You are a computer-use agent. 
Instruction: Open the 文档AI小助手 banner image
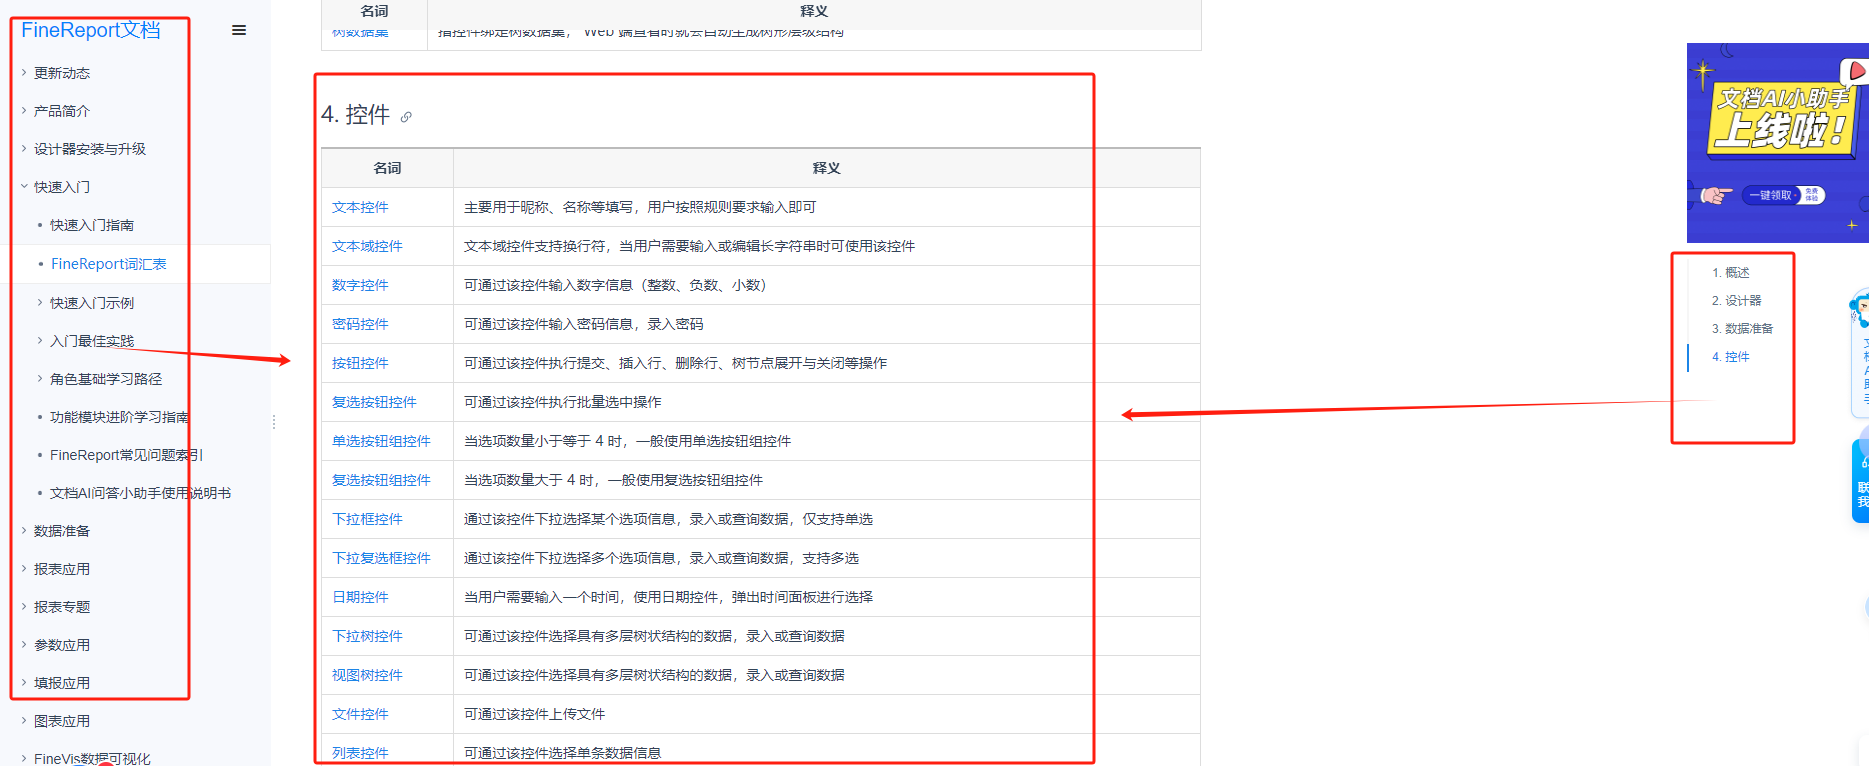[x=1777, y=142]
